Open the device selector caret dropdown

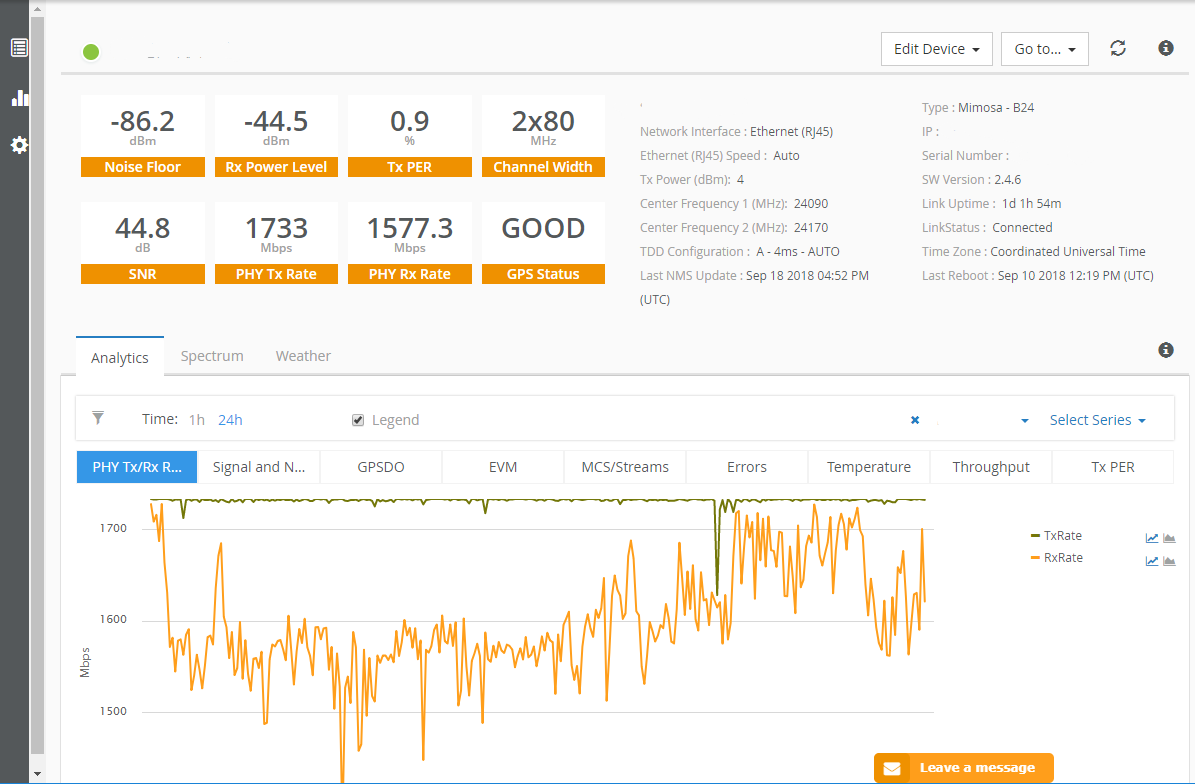pyautogui.click(x=1025, y=421)
